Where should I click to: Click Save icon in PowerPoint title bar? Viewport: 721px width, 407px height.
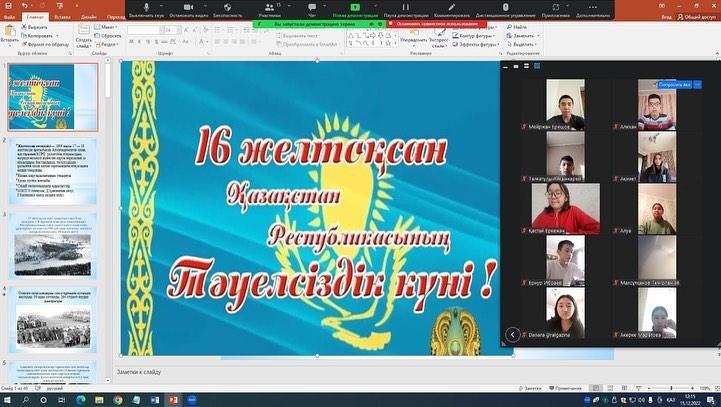(8, 6)
